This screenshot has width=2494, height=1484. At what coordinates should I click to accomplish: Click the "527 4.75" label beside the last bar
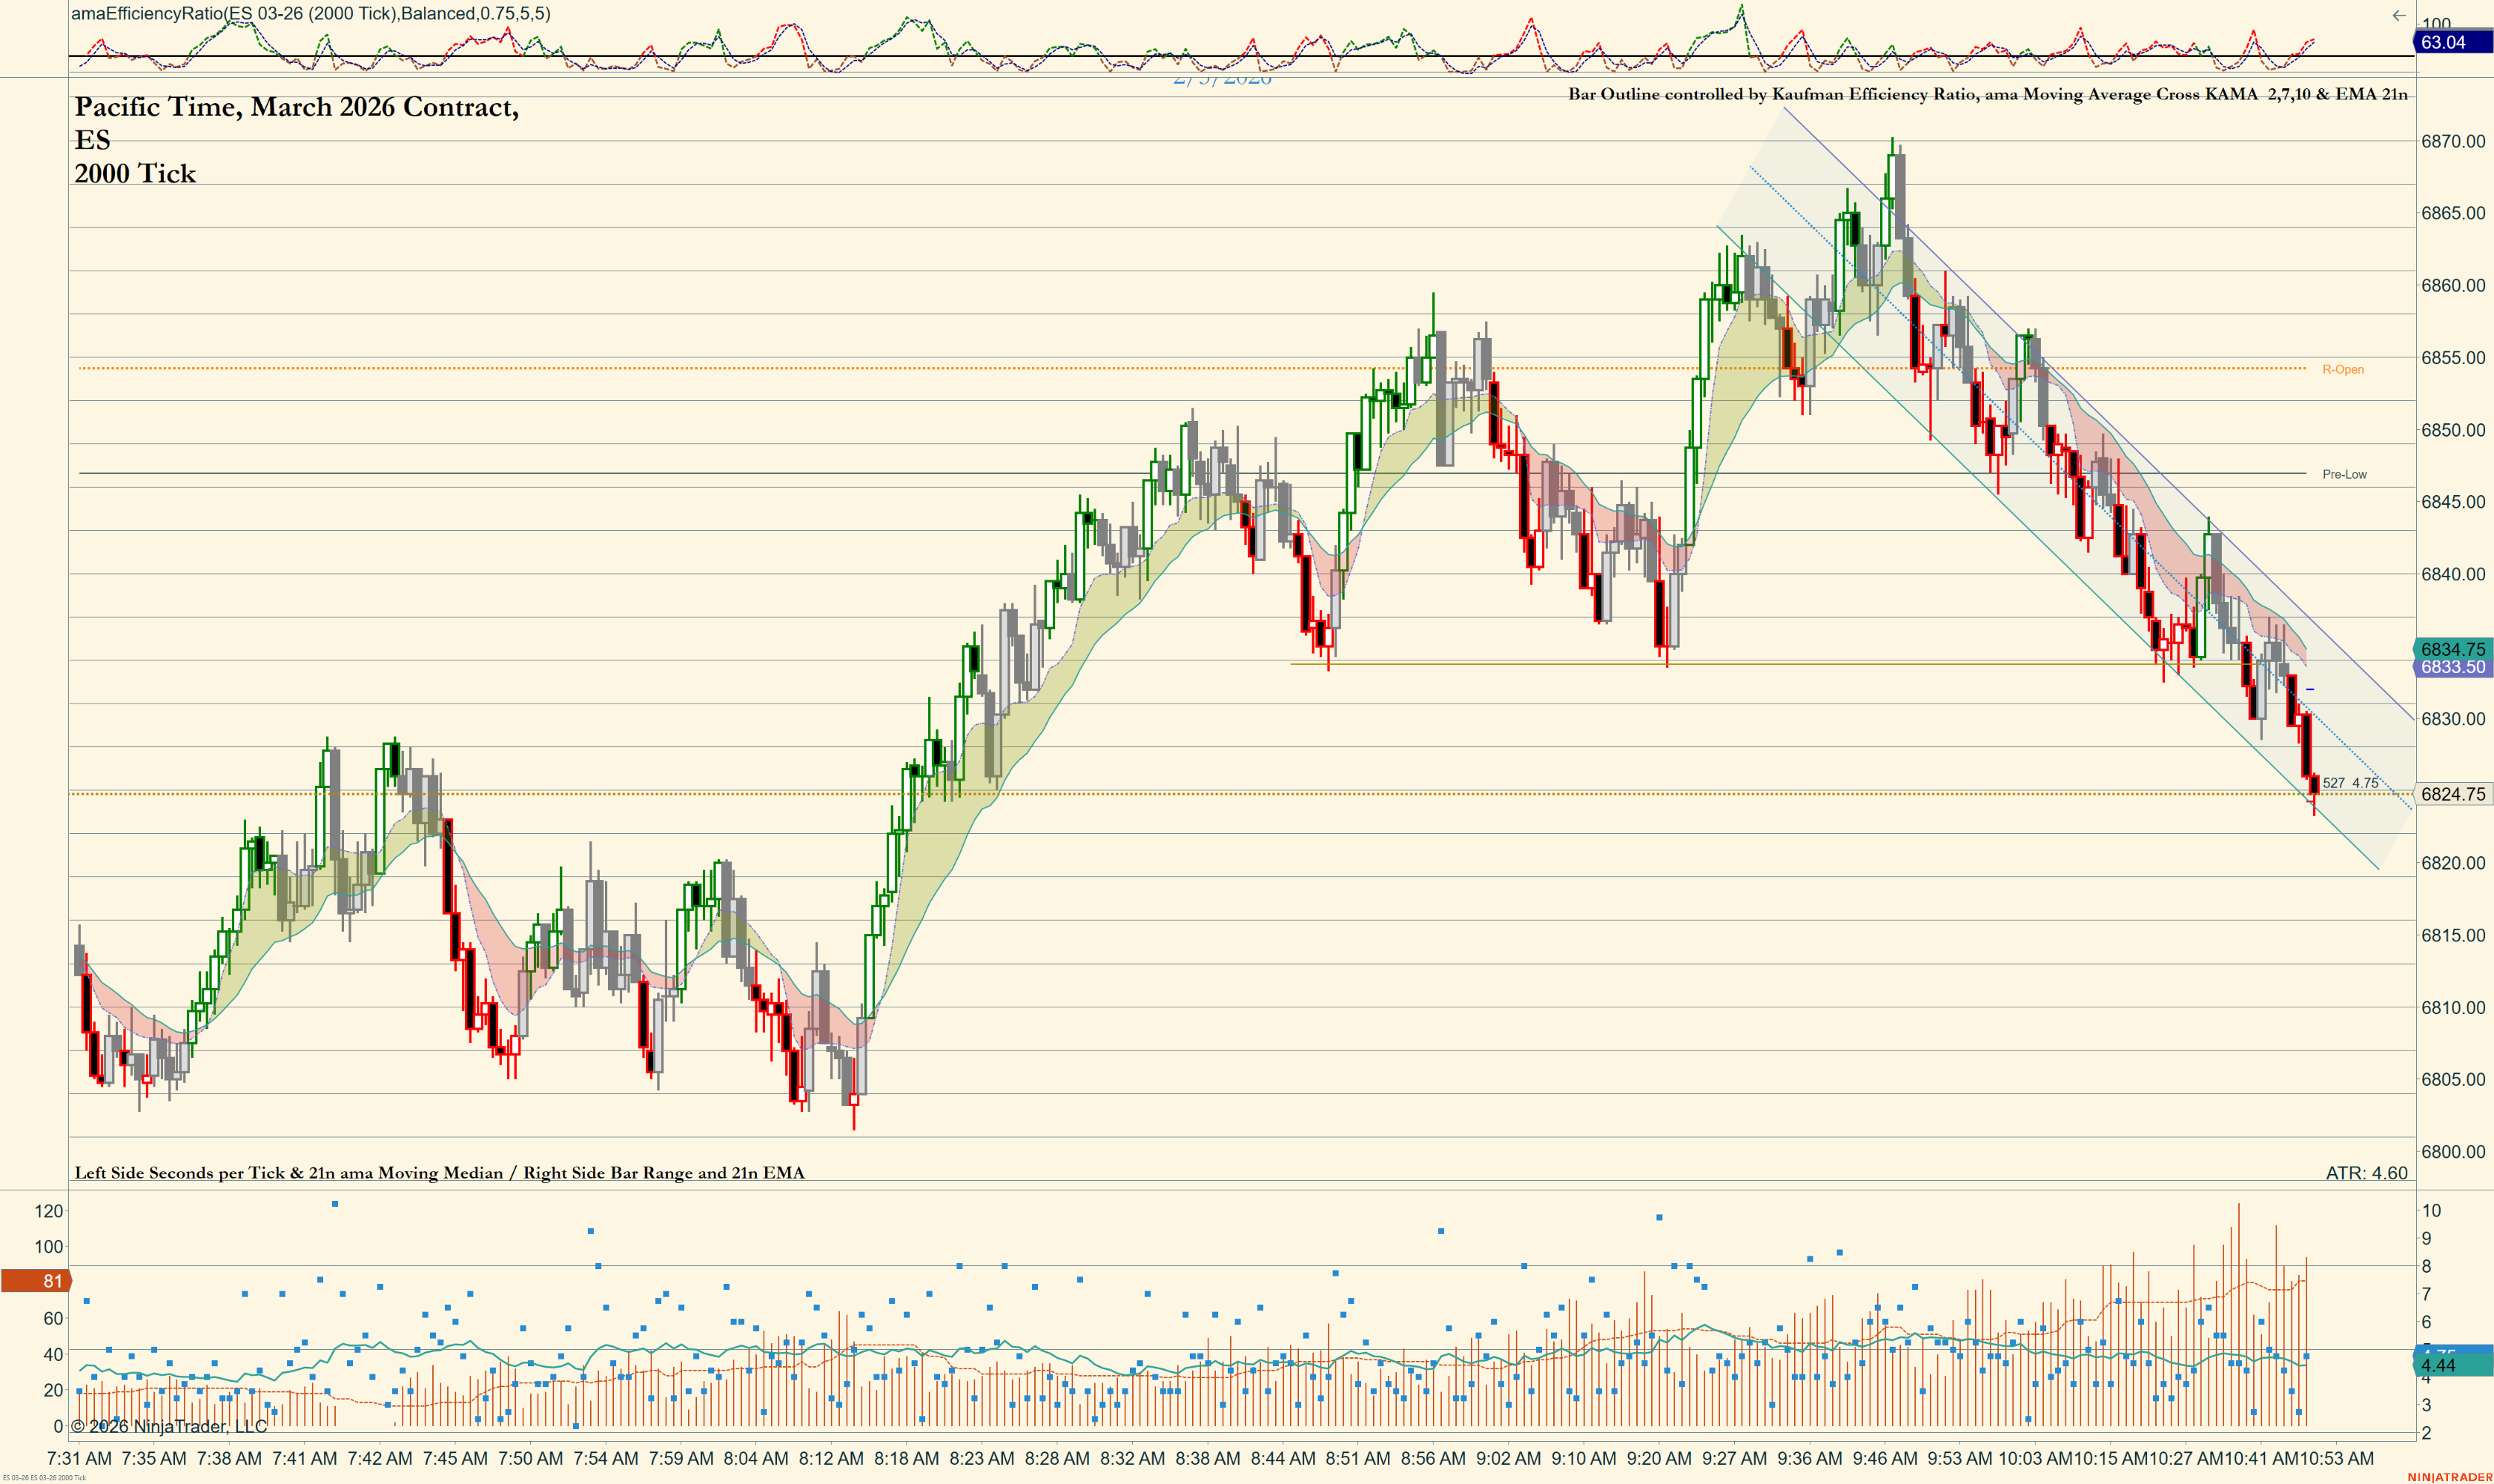pyautogui.click(x=2350, y=783)
